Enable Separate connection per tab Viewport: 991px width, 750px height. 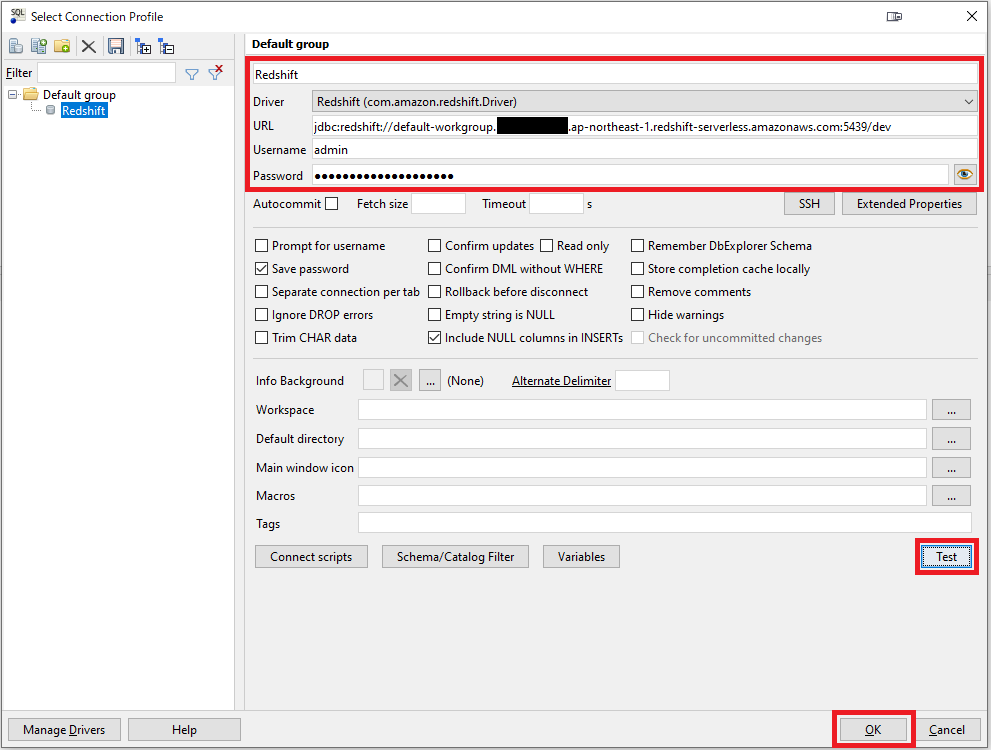coord(261,291)
